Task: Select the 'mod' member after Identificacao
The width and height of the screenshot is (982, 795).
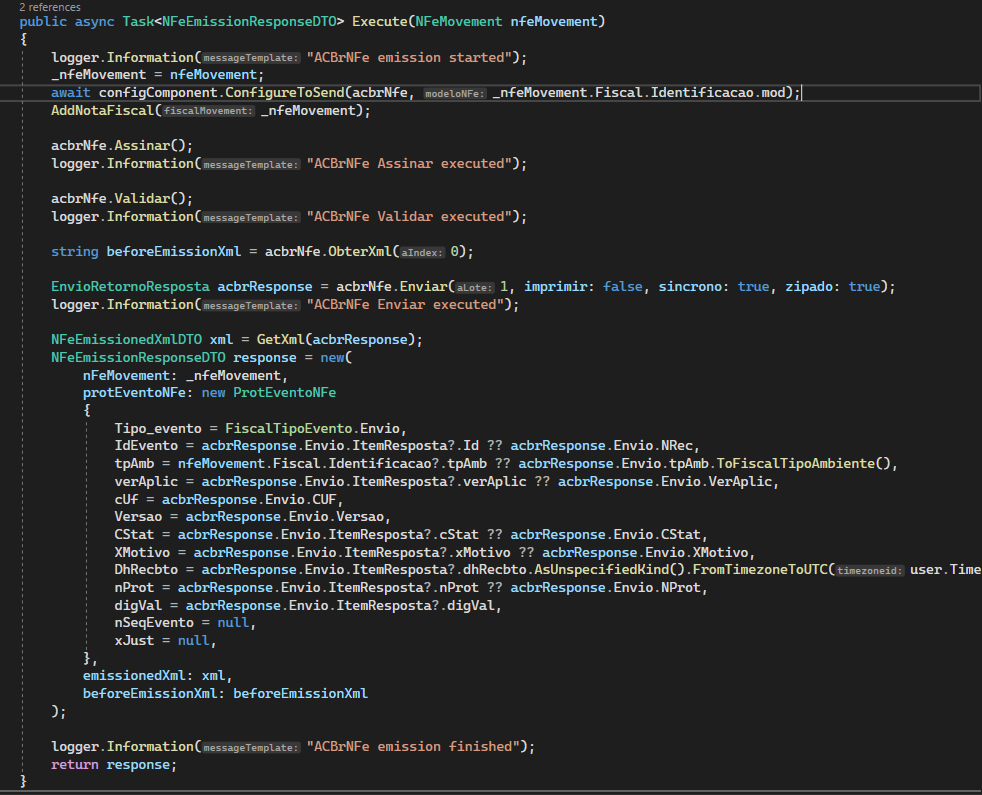Action: pos(773,93)
